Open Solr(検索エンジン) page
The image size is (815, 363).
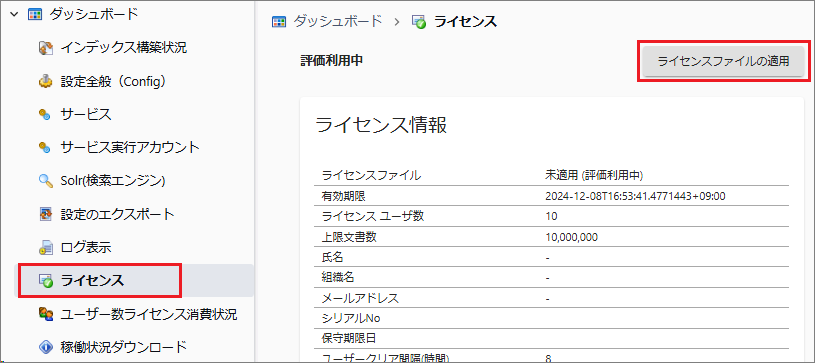(x=113, y=181)
